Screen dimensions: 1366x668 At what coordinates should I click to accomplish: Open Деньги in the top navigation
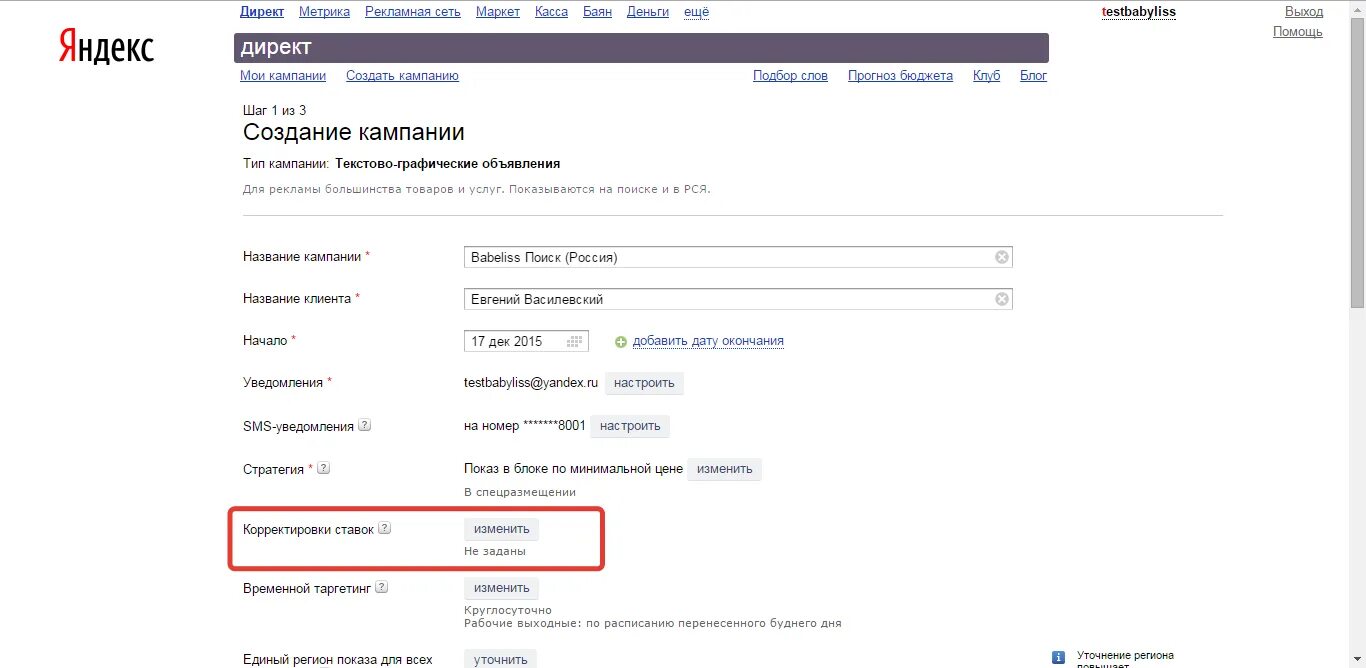(x=648, y=12)
